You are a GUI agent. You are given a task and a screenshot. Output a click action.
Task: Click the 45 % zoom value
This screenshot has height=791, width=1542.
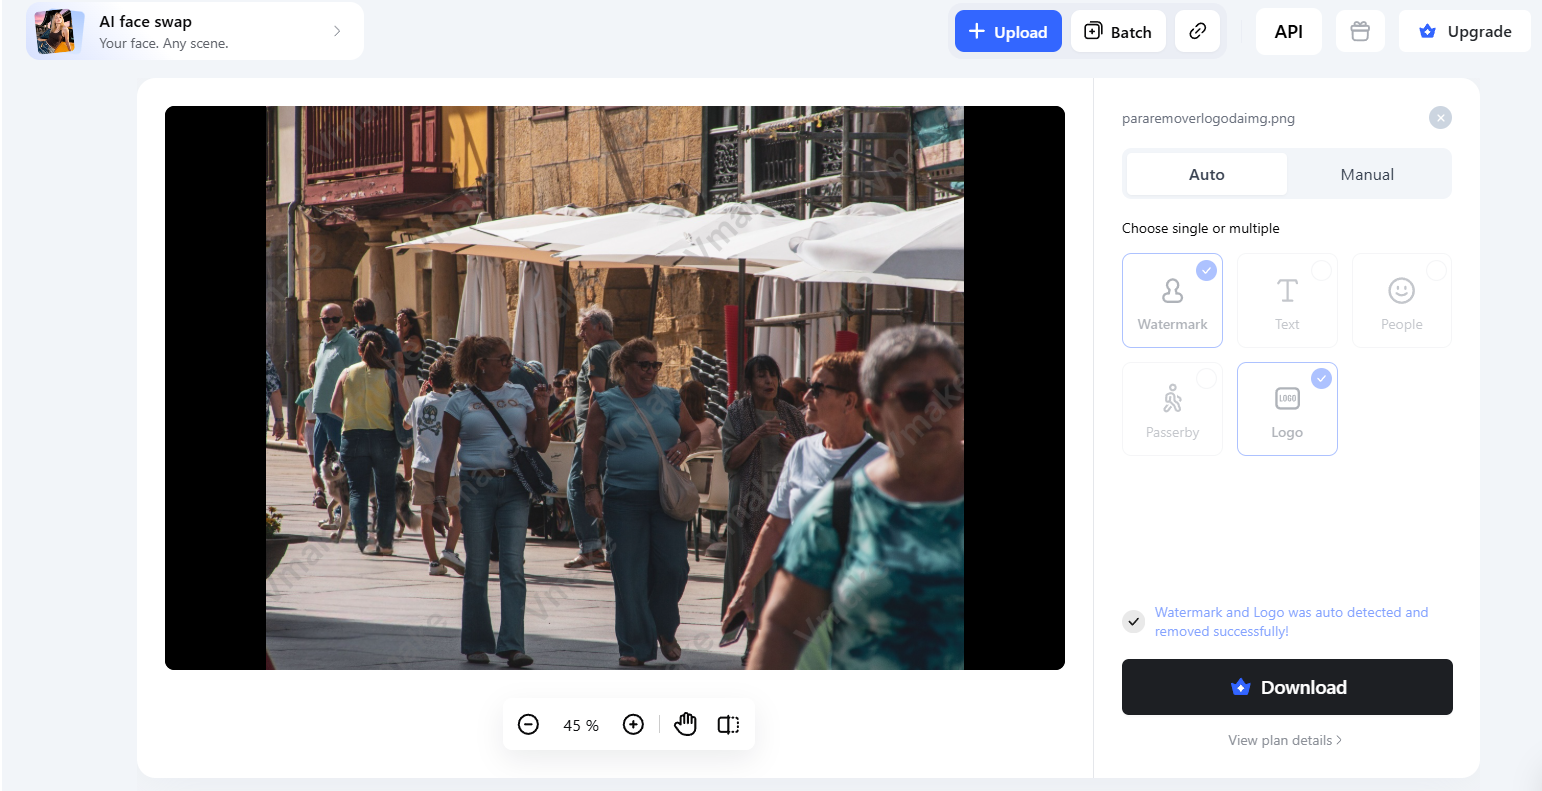(x=581, y=726)
